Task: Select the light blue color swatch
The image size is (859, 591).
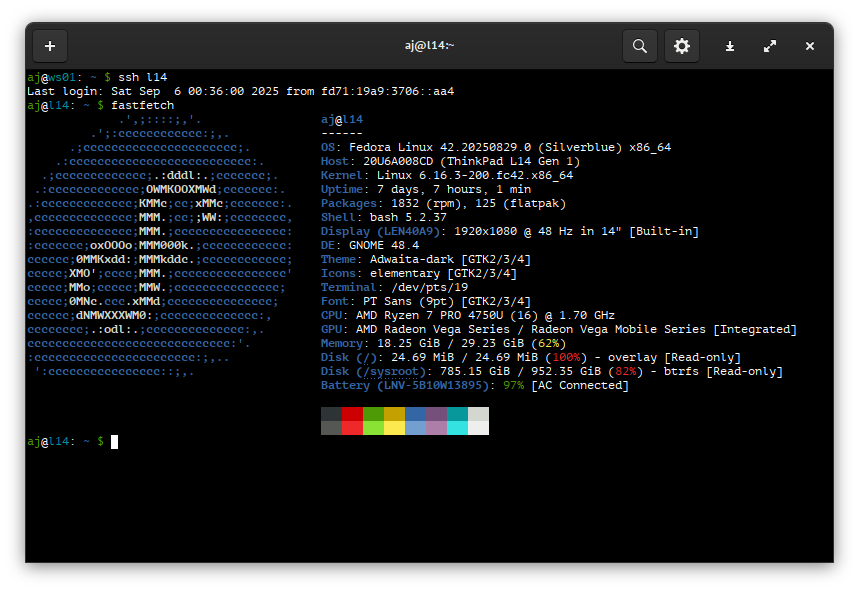Action: tap(415, 428)
